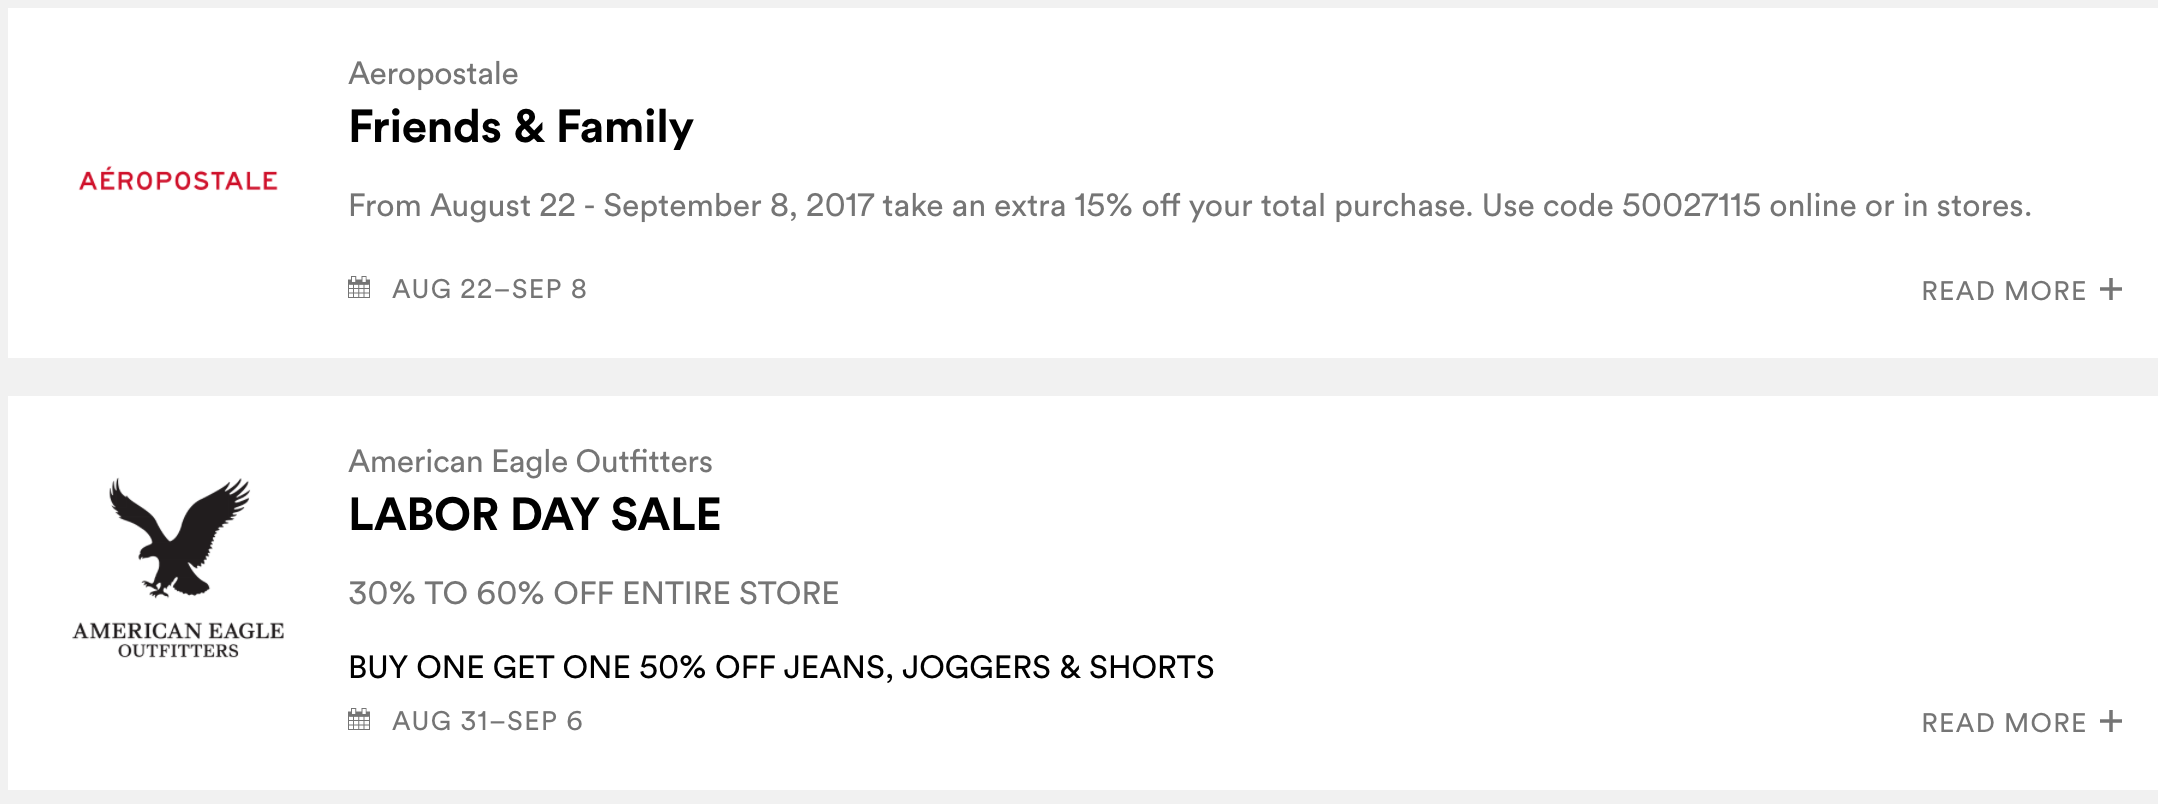
Task: Click calendar icon beside AUG 31–SEP 6
Action: click(x=359, y=720)
